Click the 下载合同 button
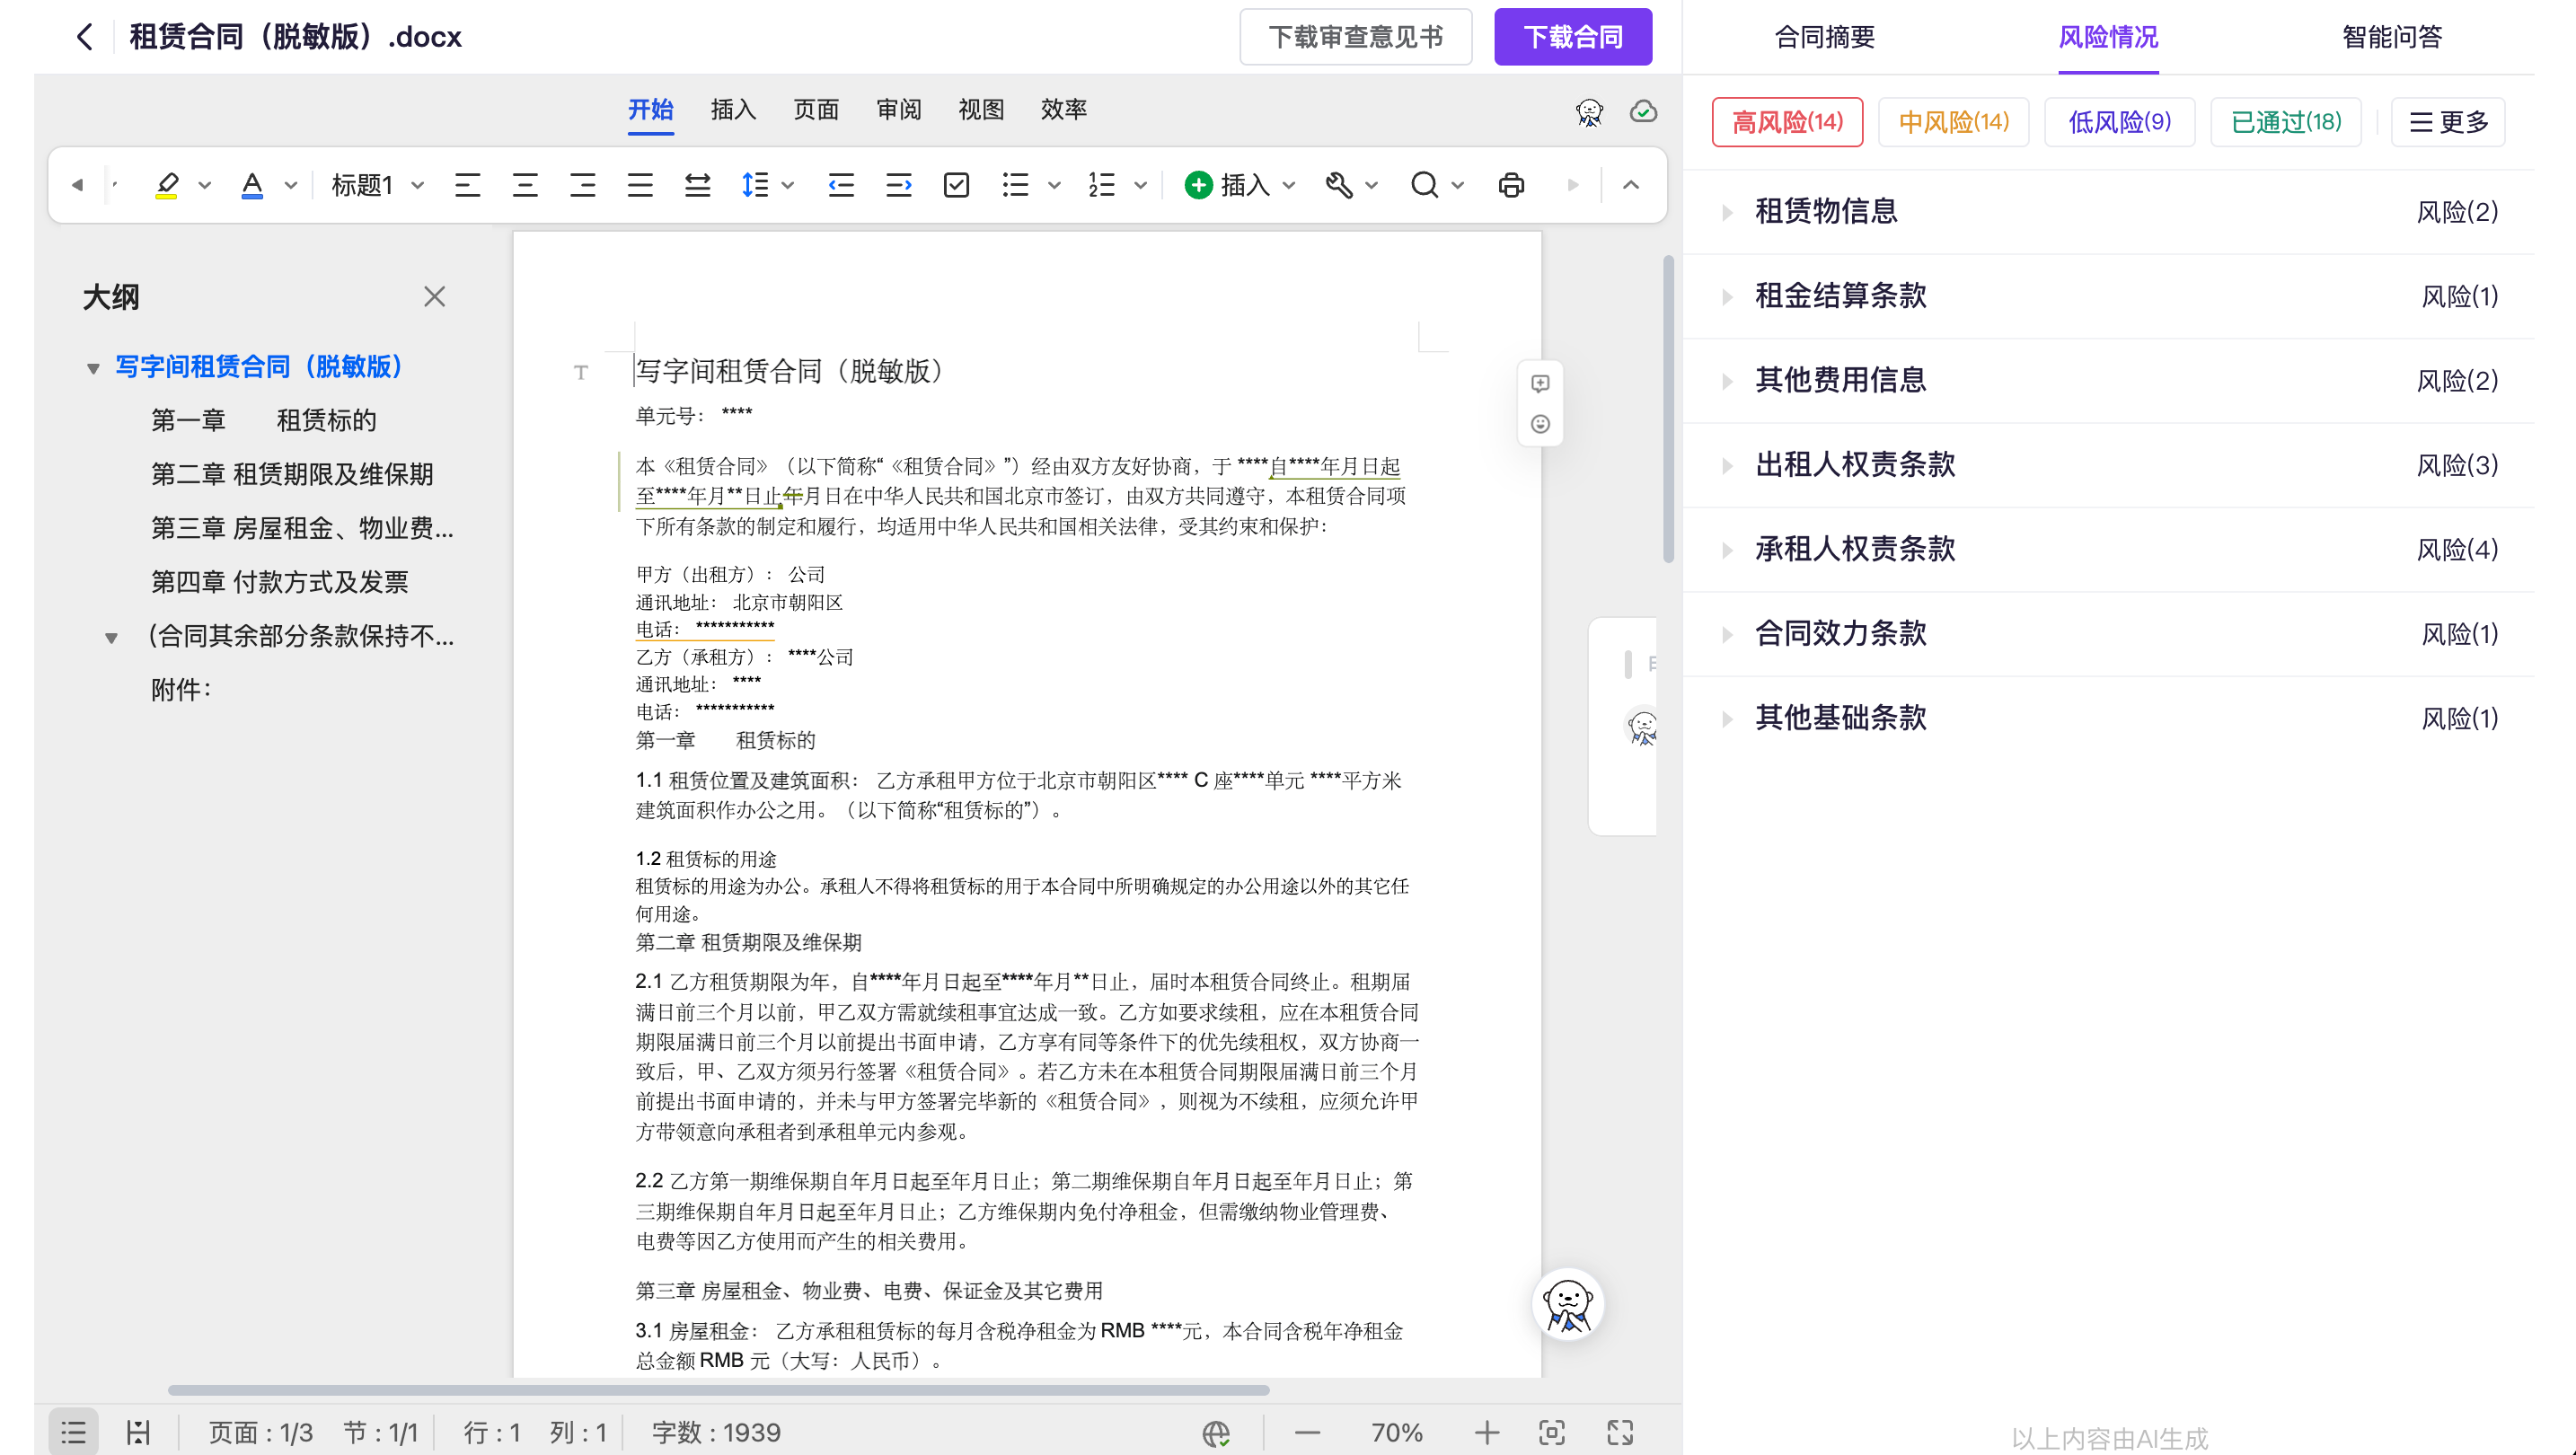2576x1455 pixels. 1572,37
